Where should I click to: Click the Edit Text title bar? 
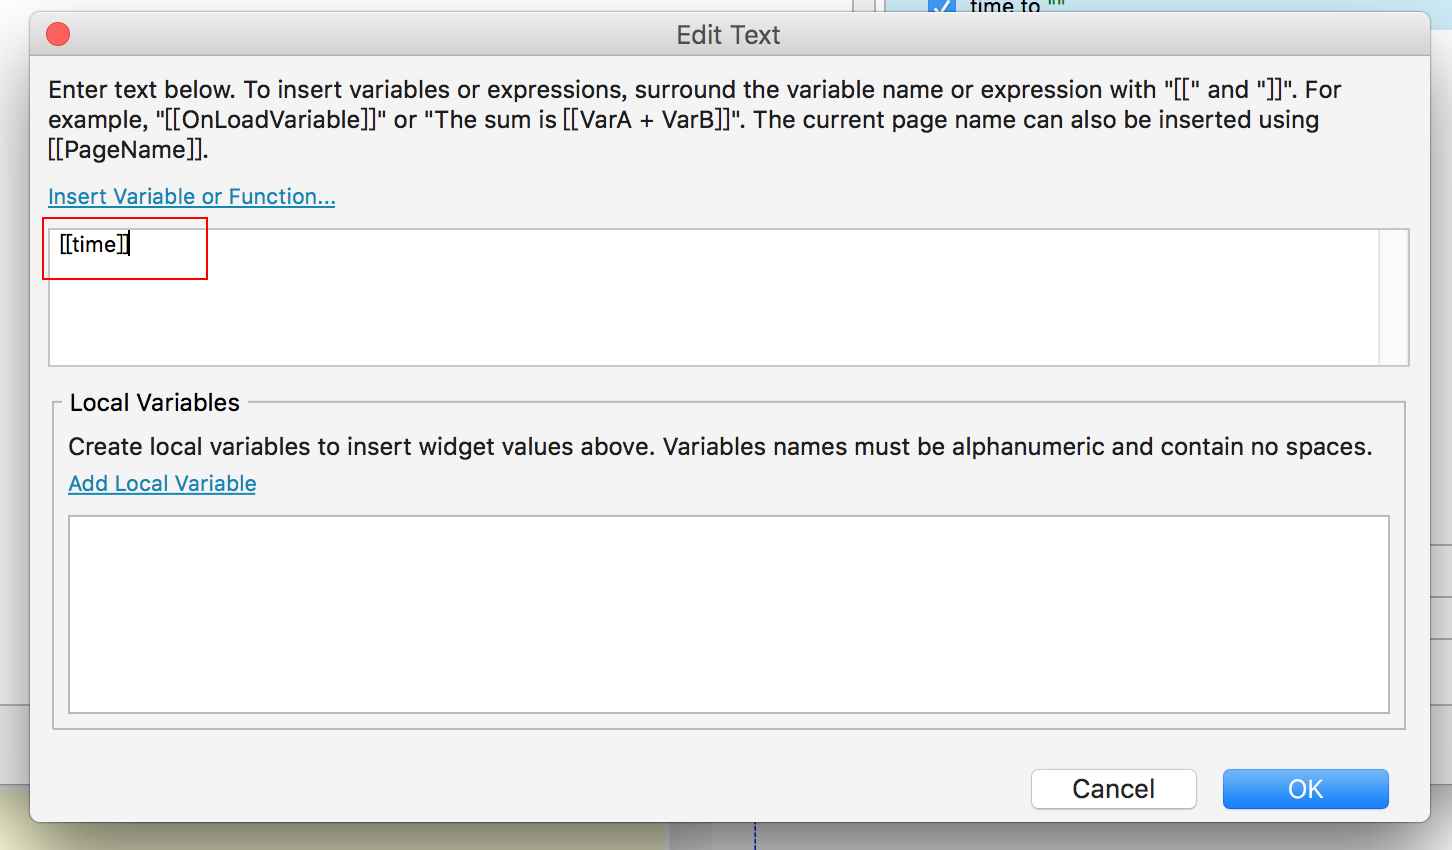click(x=728, y=35)
